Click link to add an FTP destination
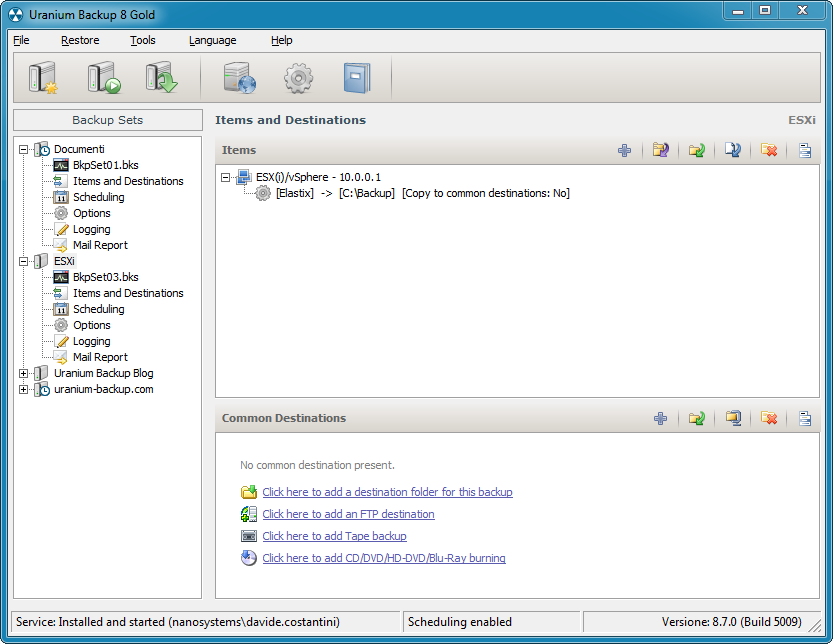 pos(348,514)
